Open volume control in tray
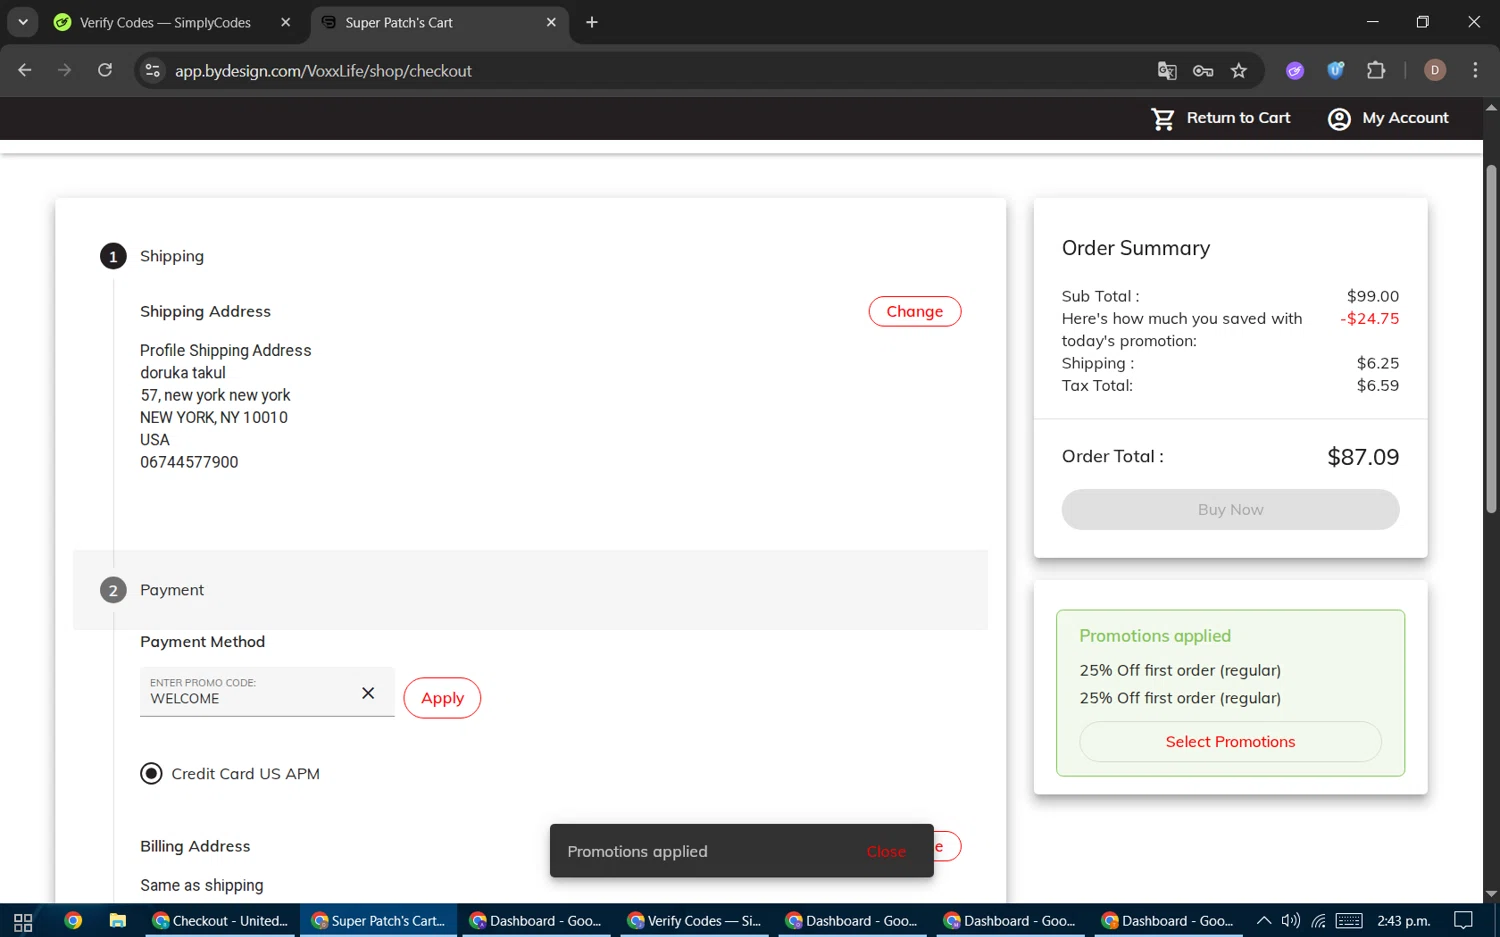 [x=1291, y=921]
